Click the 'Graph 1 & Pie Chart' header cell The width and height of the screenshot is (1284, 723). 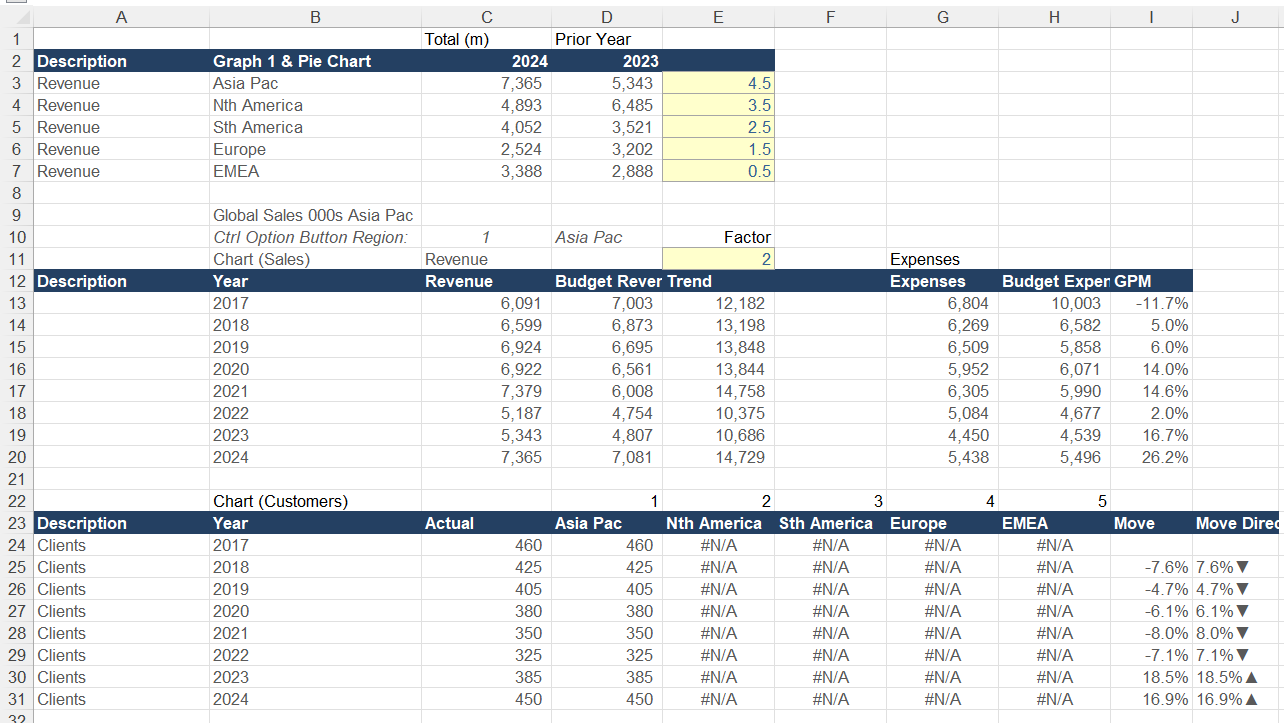tap(315, 61)
